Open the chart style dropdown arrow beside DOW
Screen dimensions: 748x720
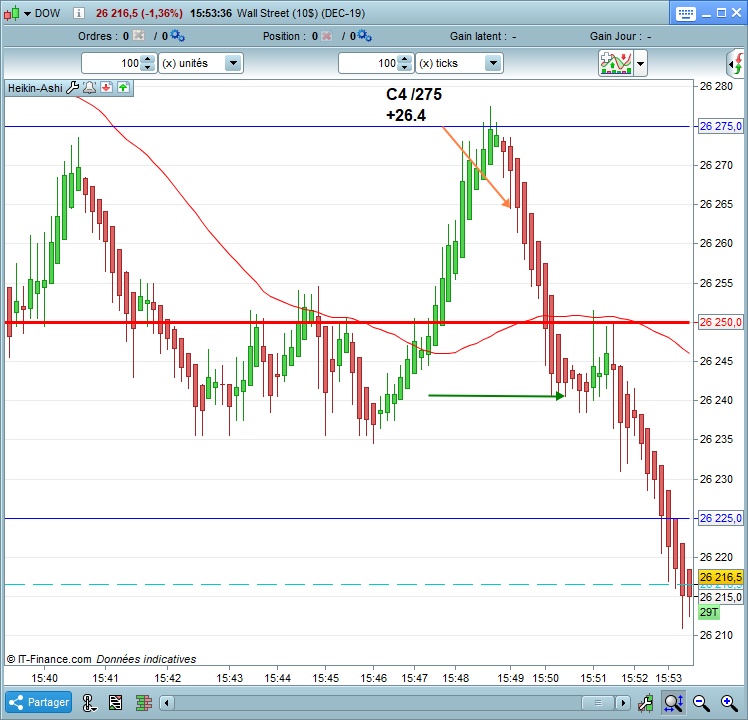coord(27,14)
